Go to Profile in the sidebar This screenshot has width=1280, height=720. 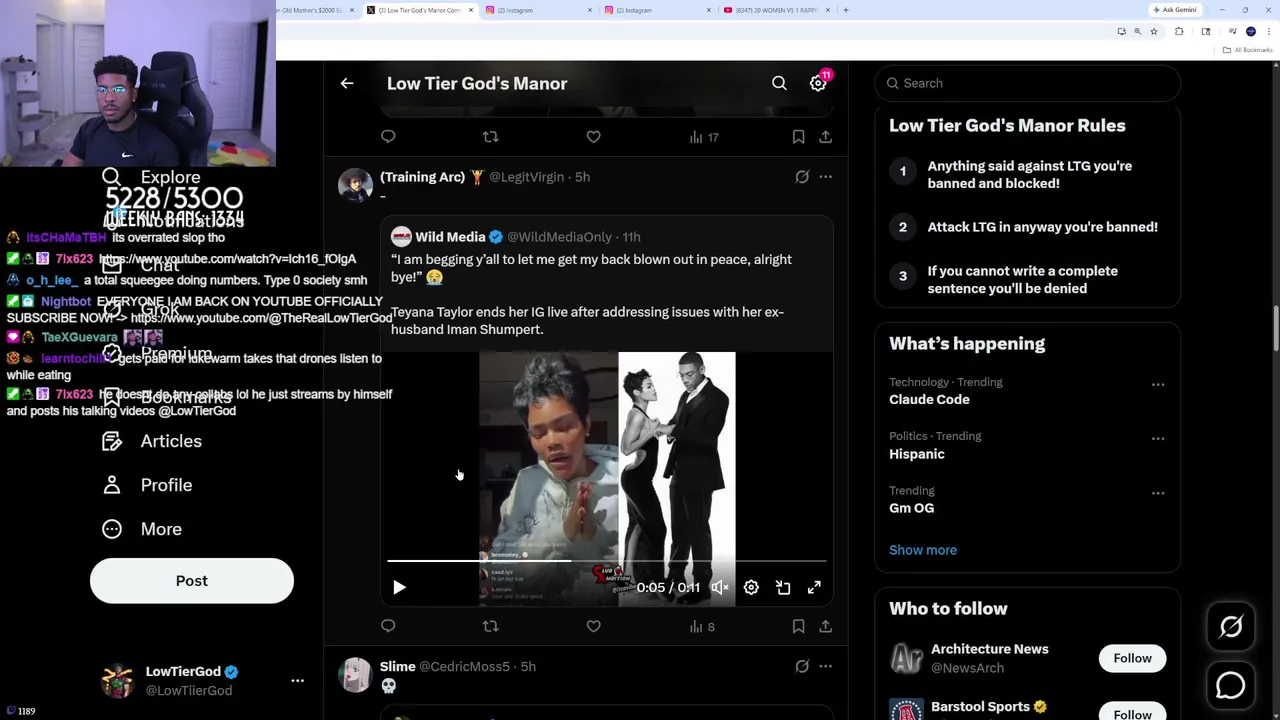click(147, 485)
